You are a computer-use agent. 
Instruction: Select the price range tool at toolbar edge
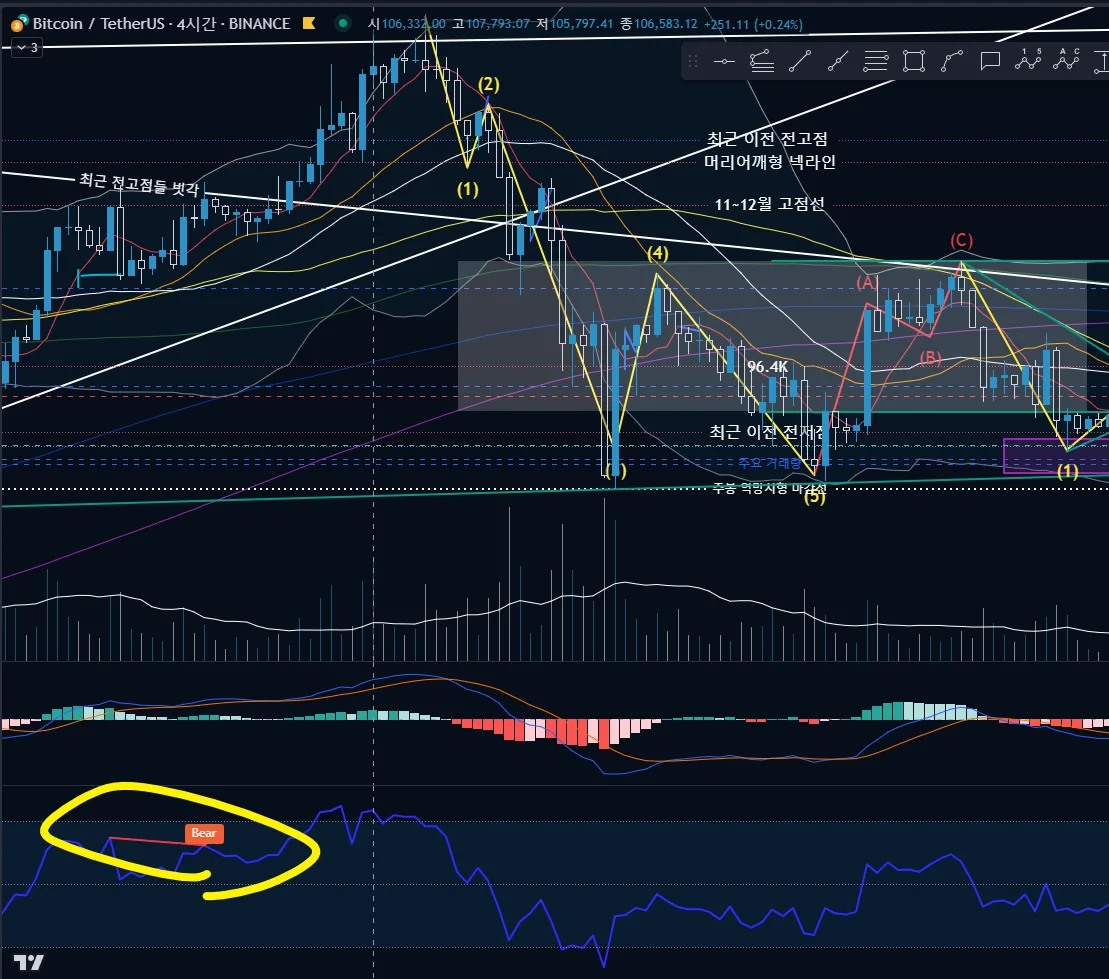pos(1101,62)
